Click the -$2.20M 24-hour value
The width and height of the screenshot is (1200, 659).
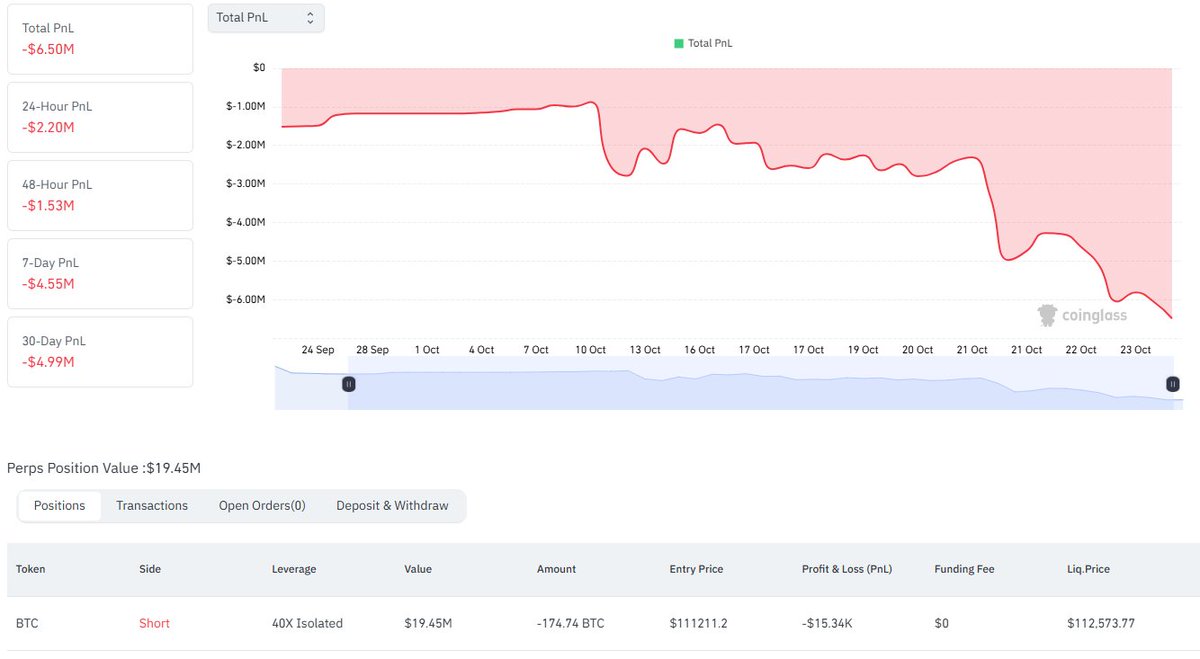coord(48,127)
